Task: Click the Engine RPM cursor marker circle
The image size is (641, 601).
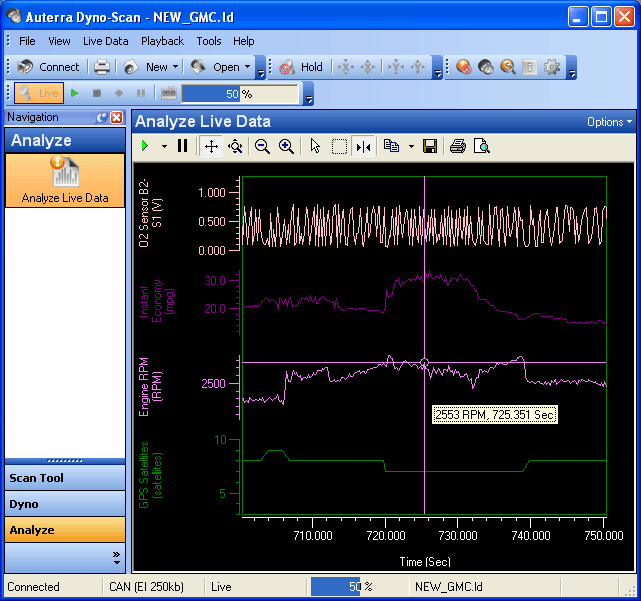Action: pos(424,363)
